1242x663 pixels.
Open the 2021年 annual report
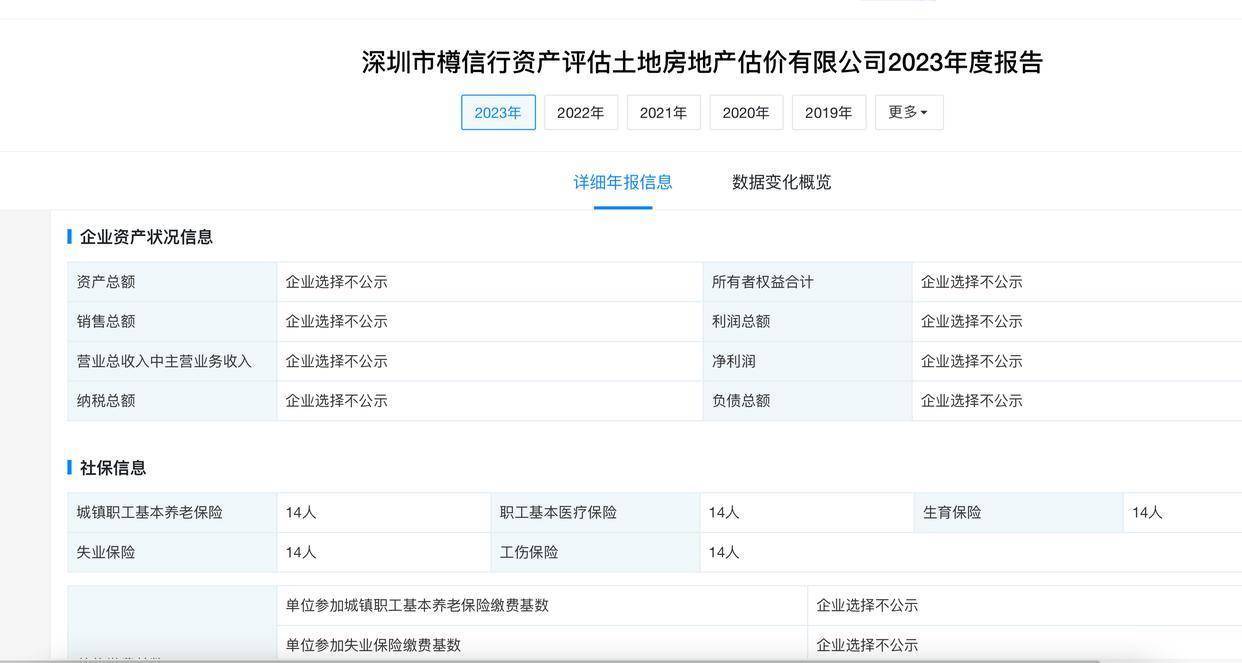coord(663,113)
